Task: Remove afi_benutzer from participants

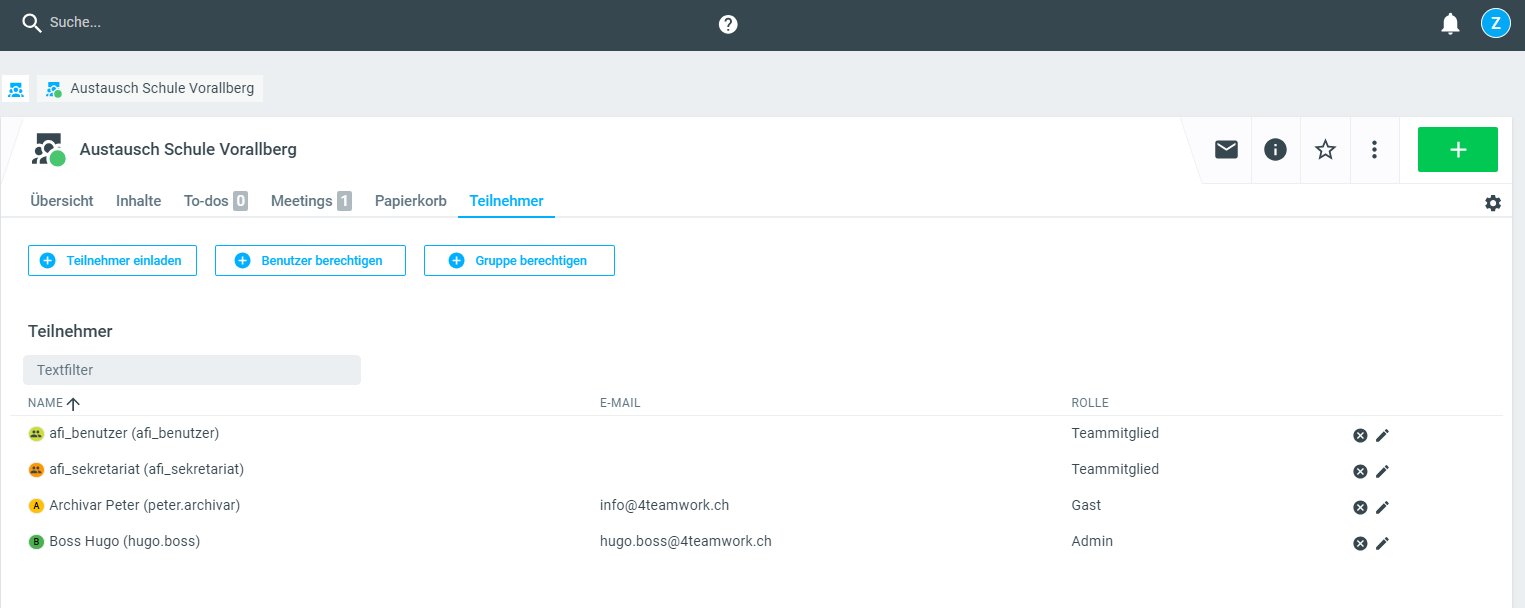Action: tap(1360, 435)
